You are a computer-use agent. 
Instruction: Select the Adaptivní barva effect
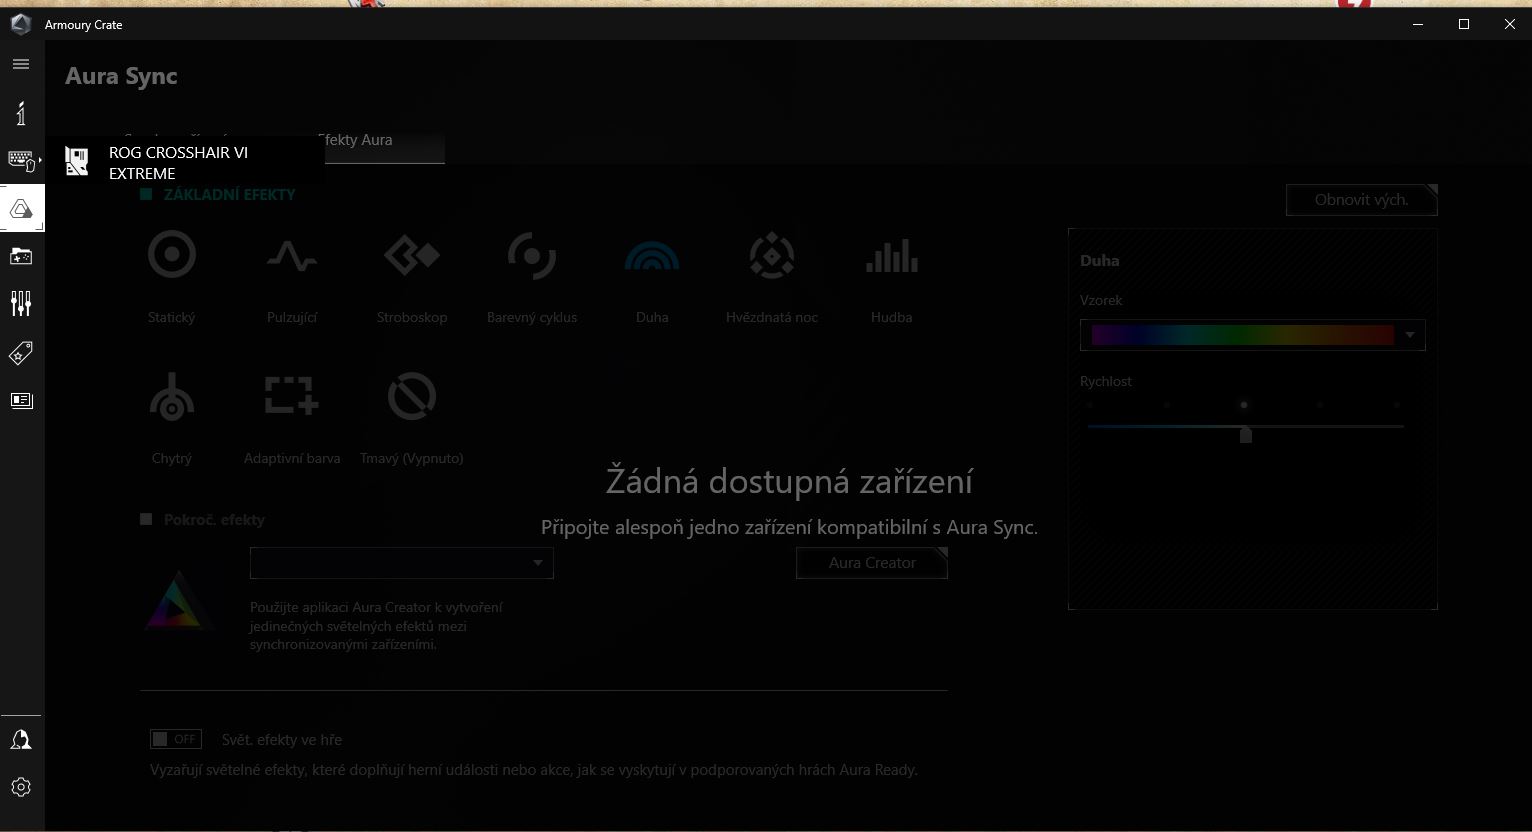point(292,395)
